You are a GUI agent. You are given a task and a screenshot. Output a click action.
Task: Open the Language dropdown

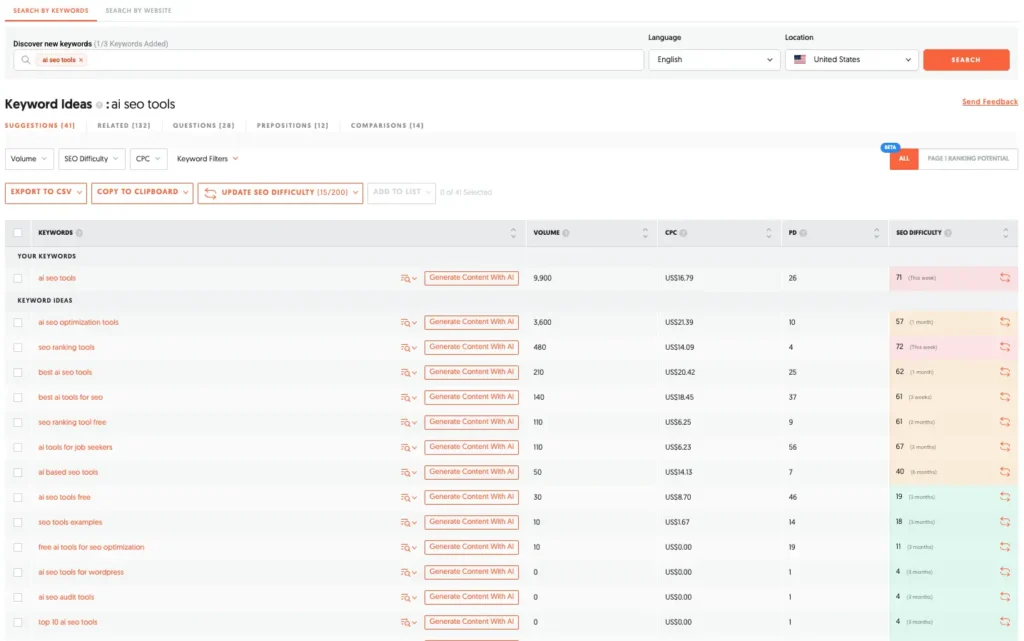pos(713,59)
